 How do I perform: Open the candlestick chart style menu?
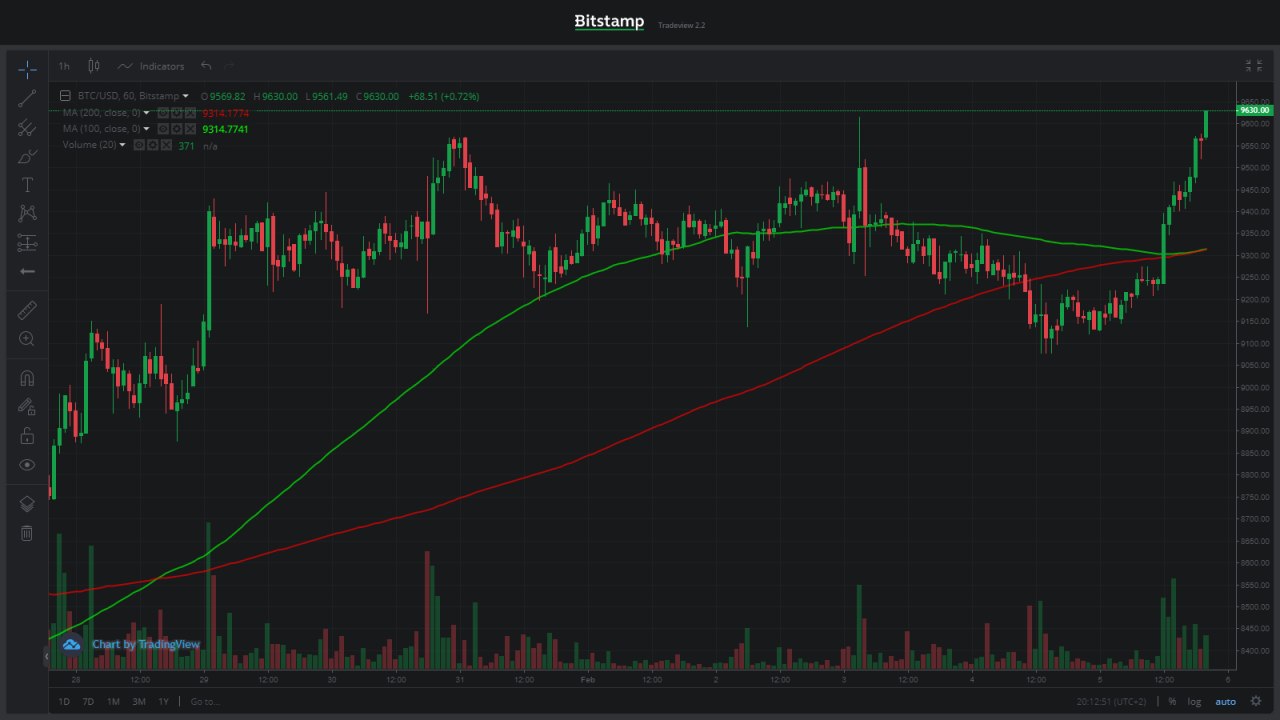(x=94, y=66)
